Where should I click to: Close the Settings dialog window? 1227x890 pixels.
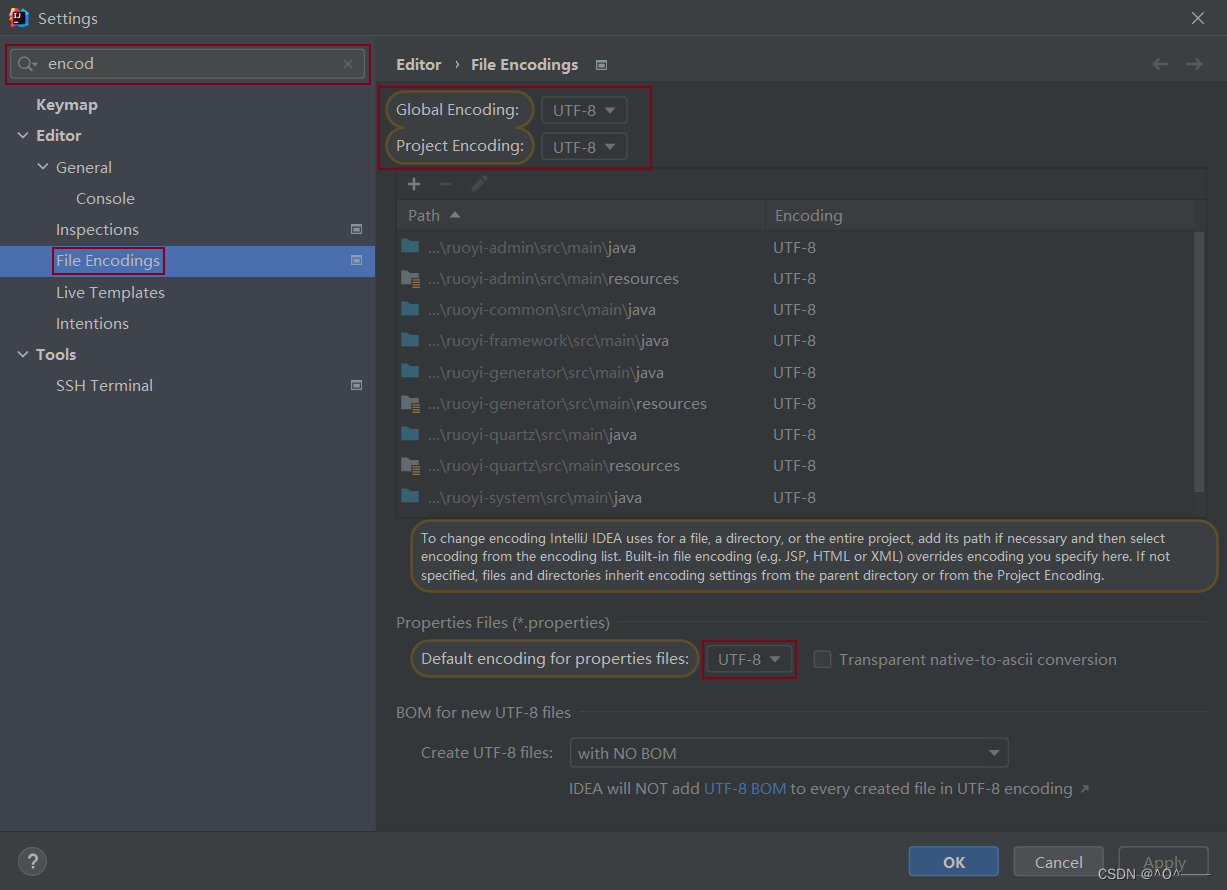click(1198, 18)
